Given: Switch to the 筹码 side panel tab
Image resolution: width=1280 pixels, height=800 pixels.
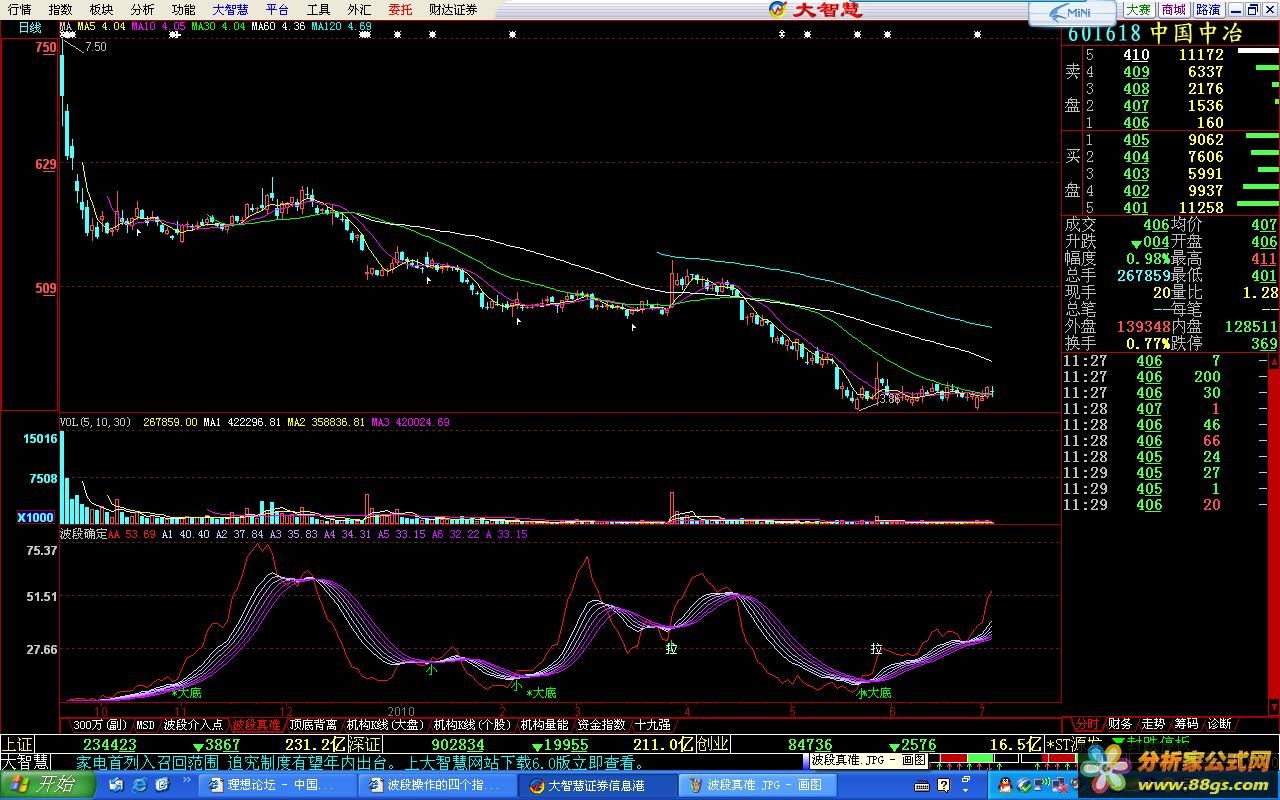Looking at the screenshot, I should (x=1186, y=724).
